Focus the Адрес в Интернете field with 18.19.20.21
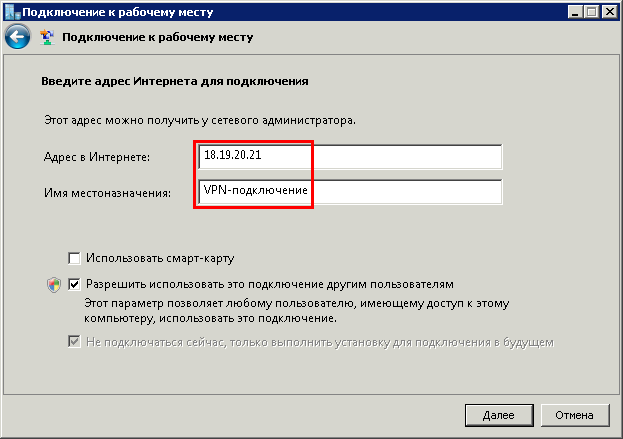Image resolution: width=623 pixels, height=439 pixels. pos(350,157)
